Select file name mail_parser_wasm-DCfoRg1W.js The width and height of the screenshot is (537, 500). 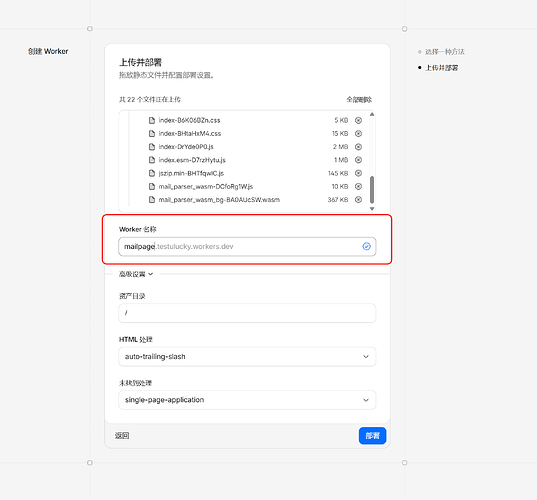click(x=206, y=187)
